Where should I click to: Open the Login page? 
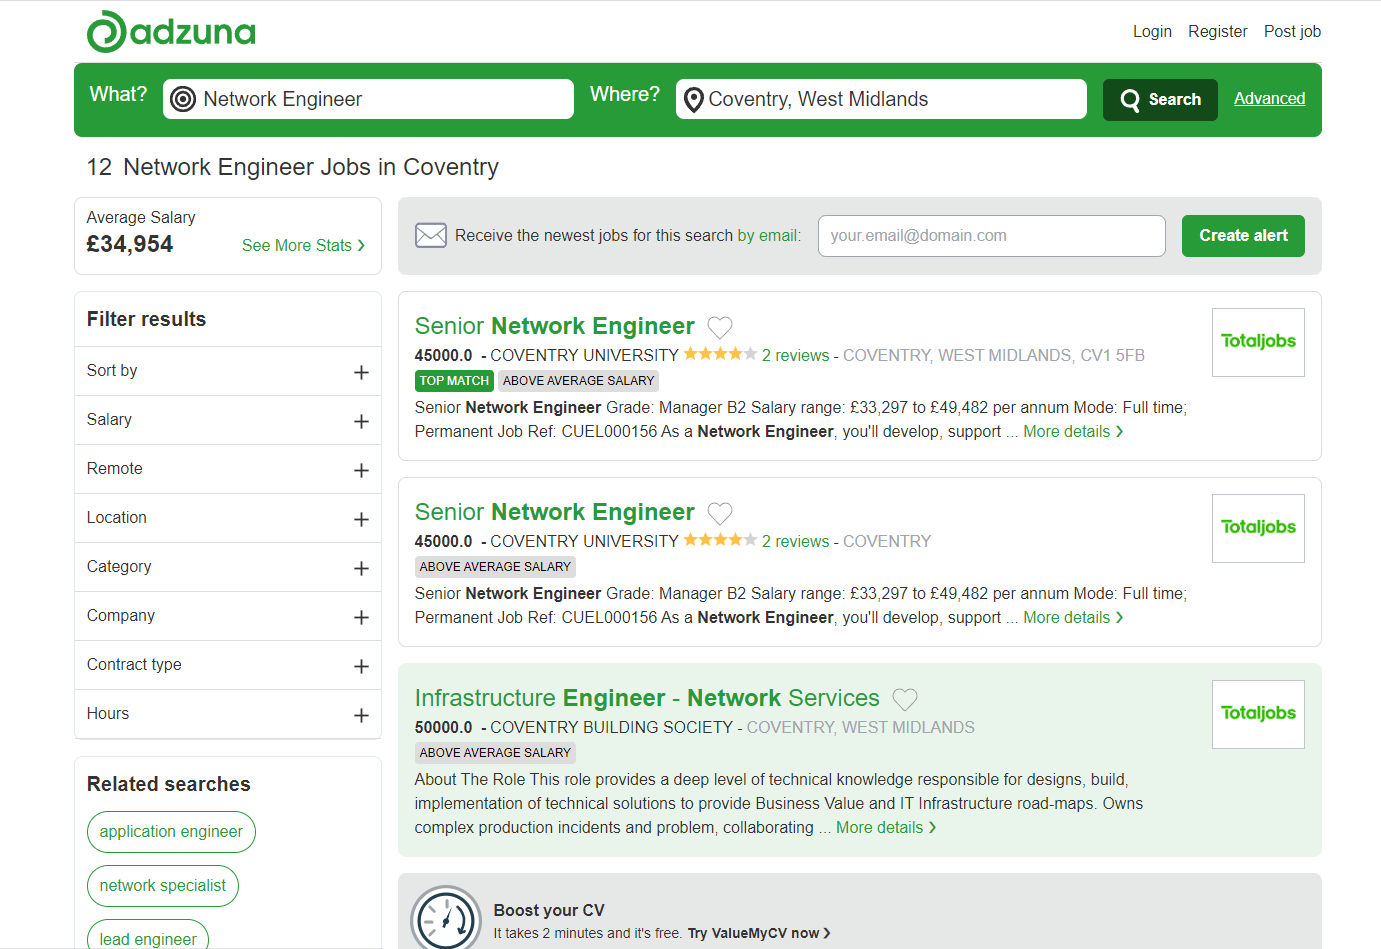1152,32
